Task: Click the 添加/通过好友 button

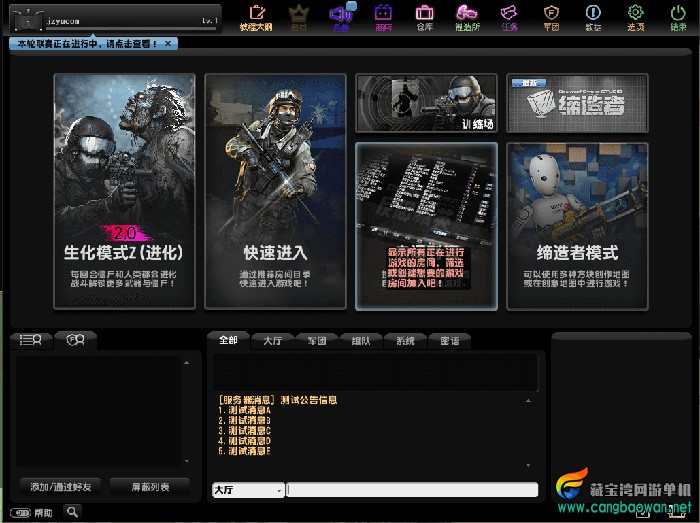Action: [60, 486]
